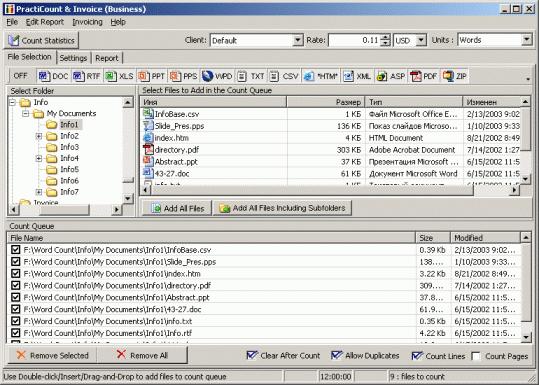The height and width of the screenshot is (385, 539).
Task: Expand the Info2 folder tree node
Action: pyautogui.click(x=38, y=136)
